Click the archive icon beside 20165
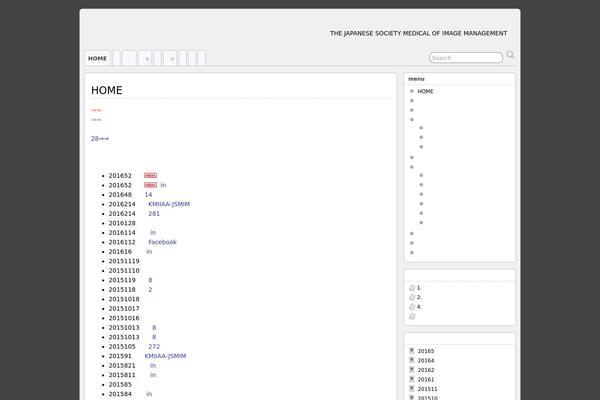The width and height of the screenshot is (600, 400). (x=412, y=351)
